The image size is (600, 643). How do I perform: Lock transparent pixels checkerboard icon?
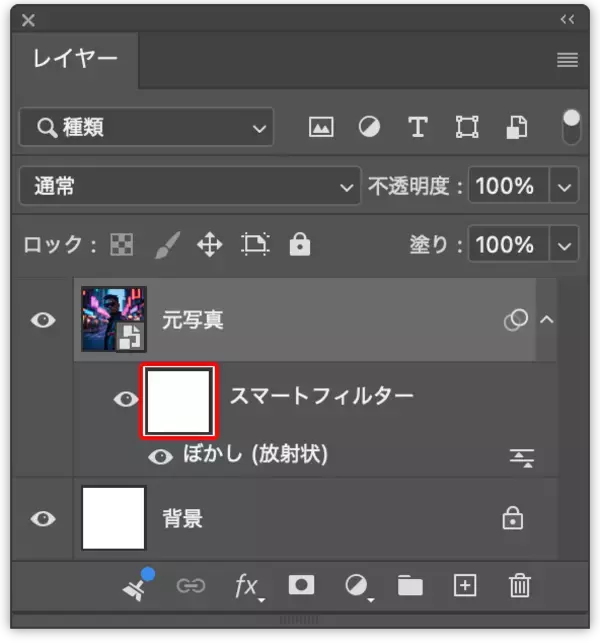pyautogui.click(x=122, y=245)
